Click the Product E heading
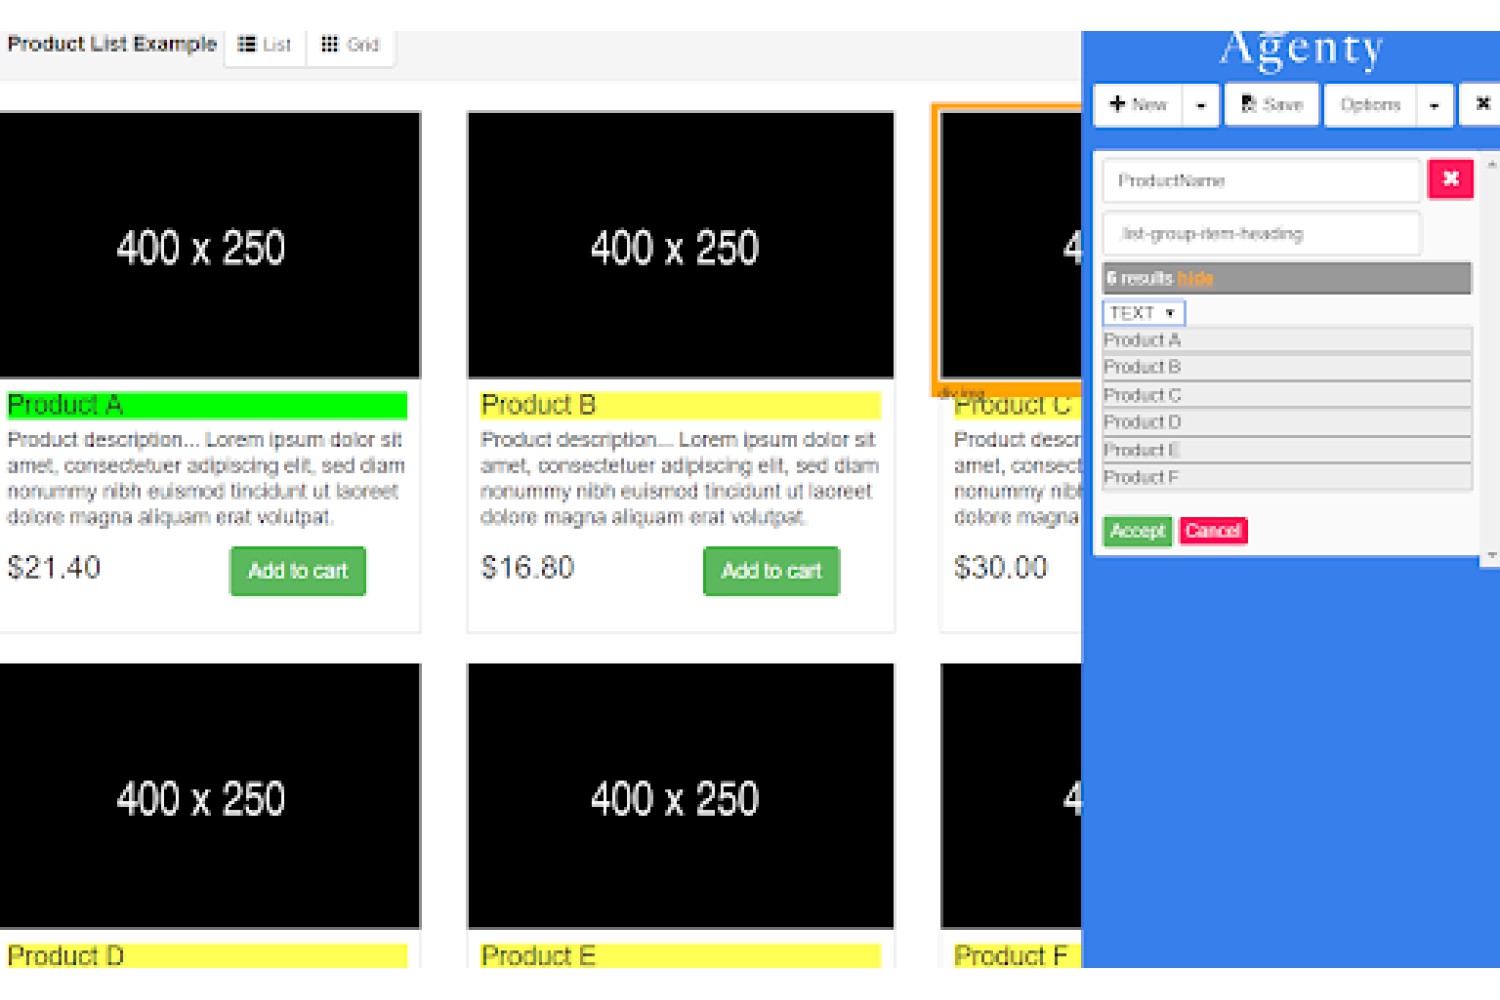 [x=680, y=956]
